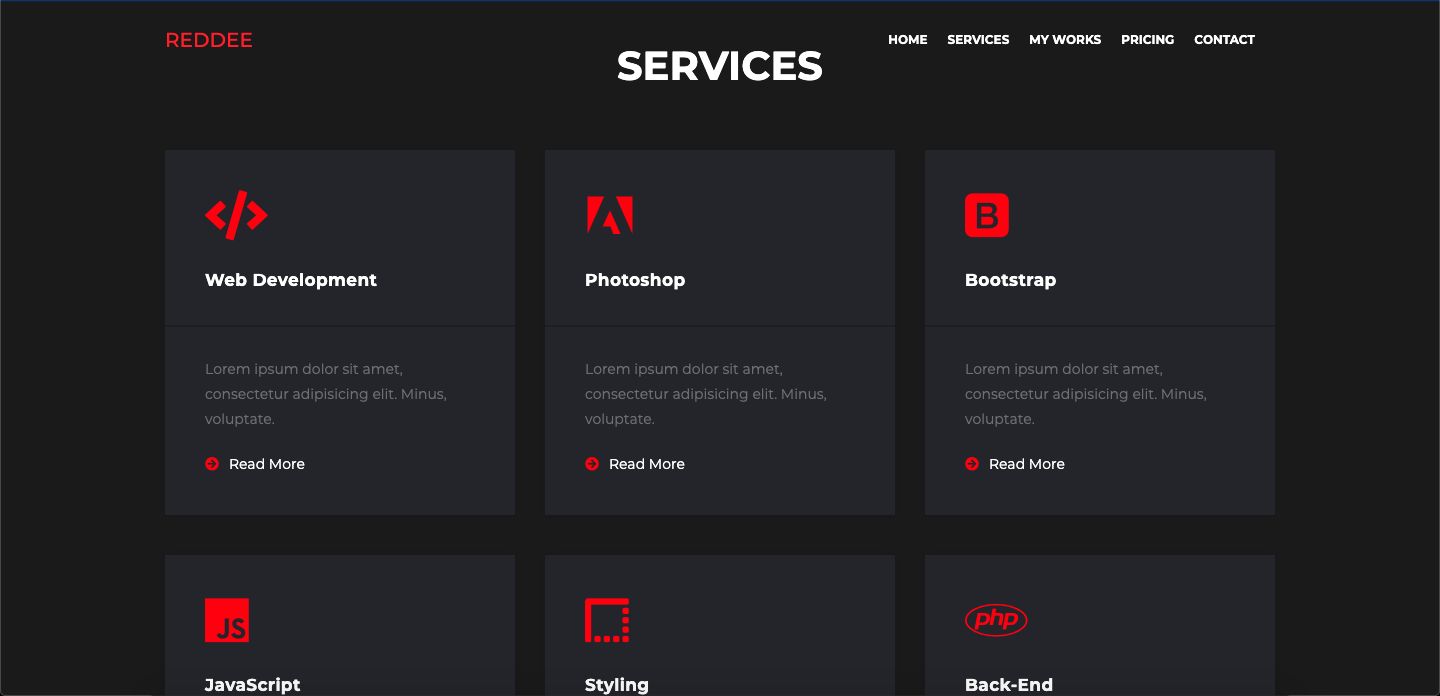Click arrow icon beside Bootstrap Read More
The image size is (1440, 696).
pyautogui.click(x=972, y=464)
